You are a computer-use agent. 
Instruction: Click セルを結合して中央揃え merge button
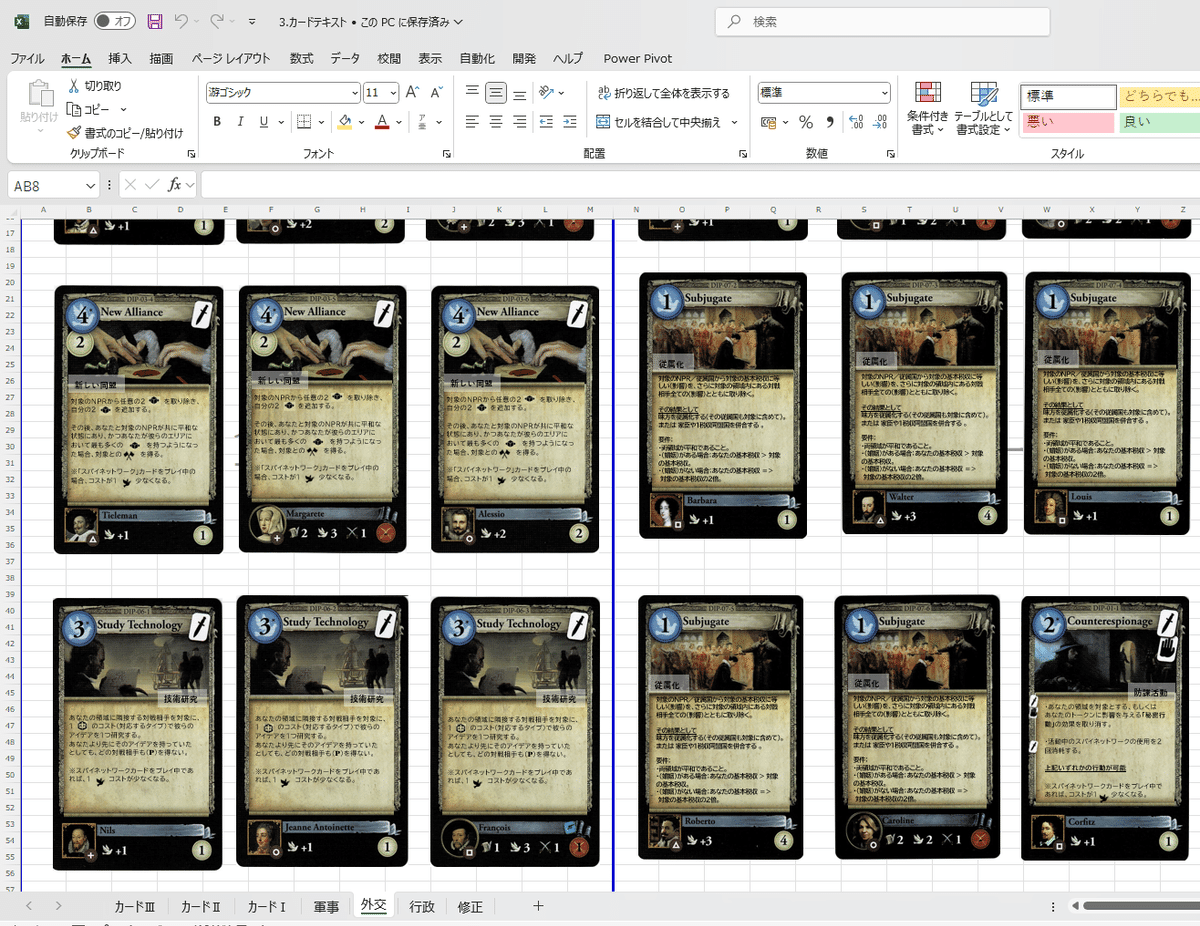tap(659, 122)
